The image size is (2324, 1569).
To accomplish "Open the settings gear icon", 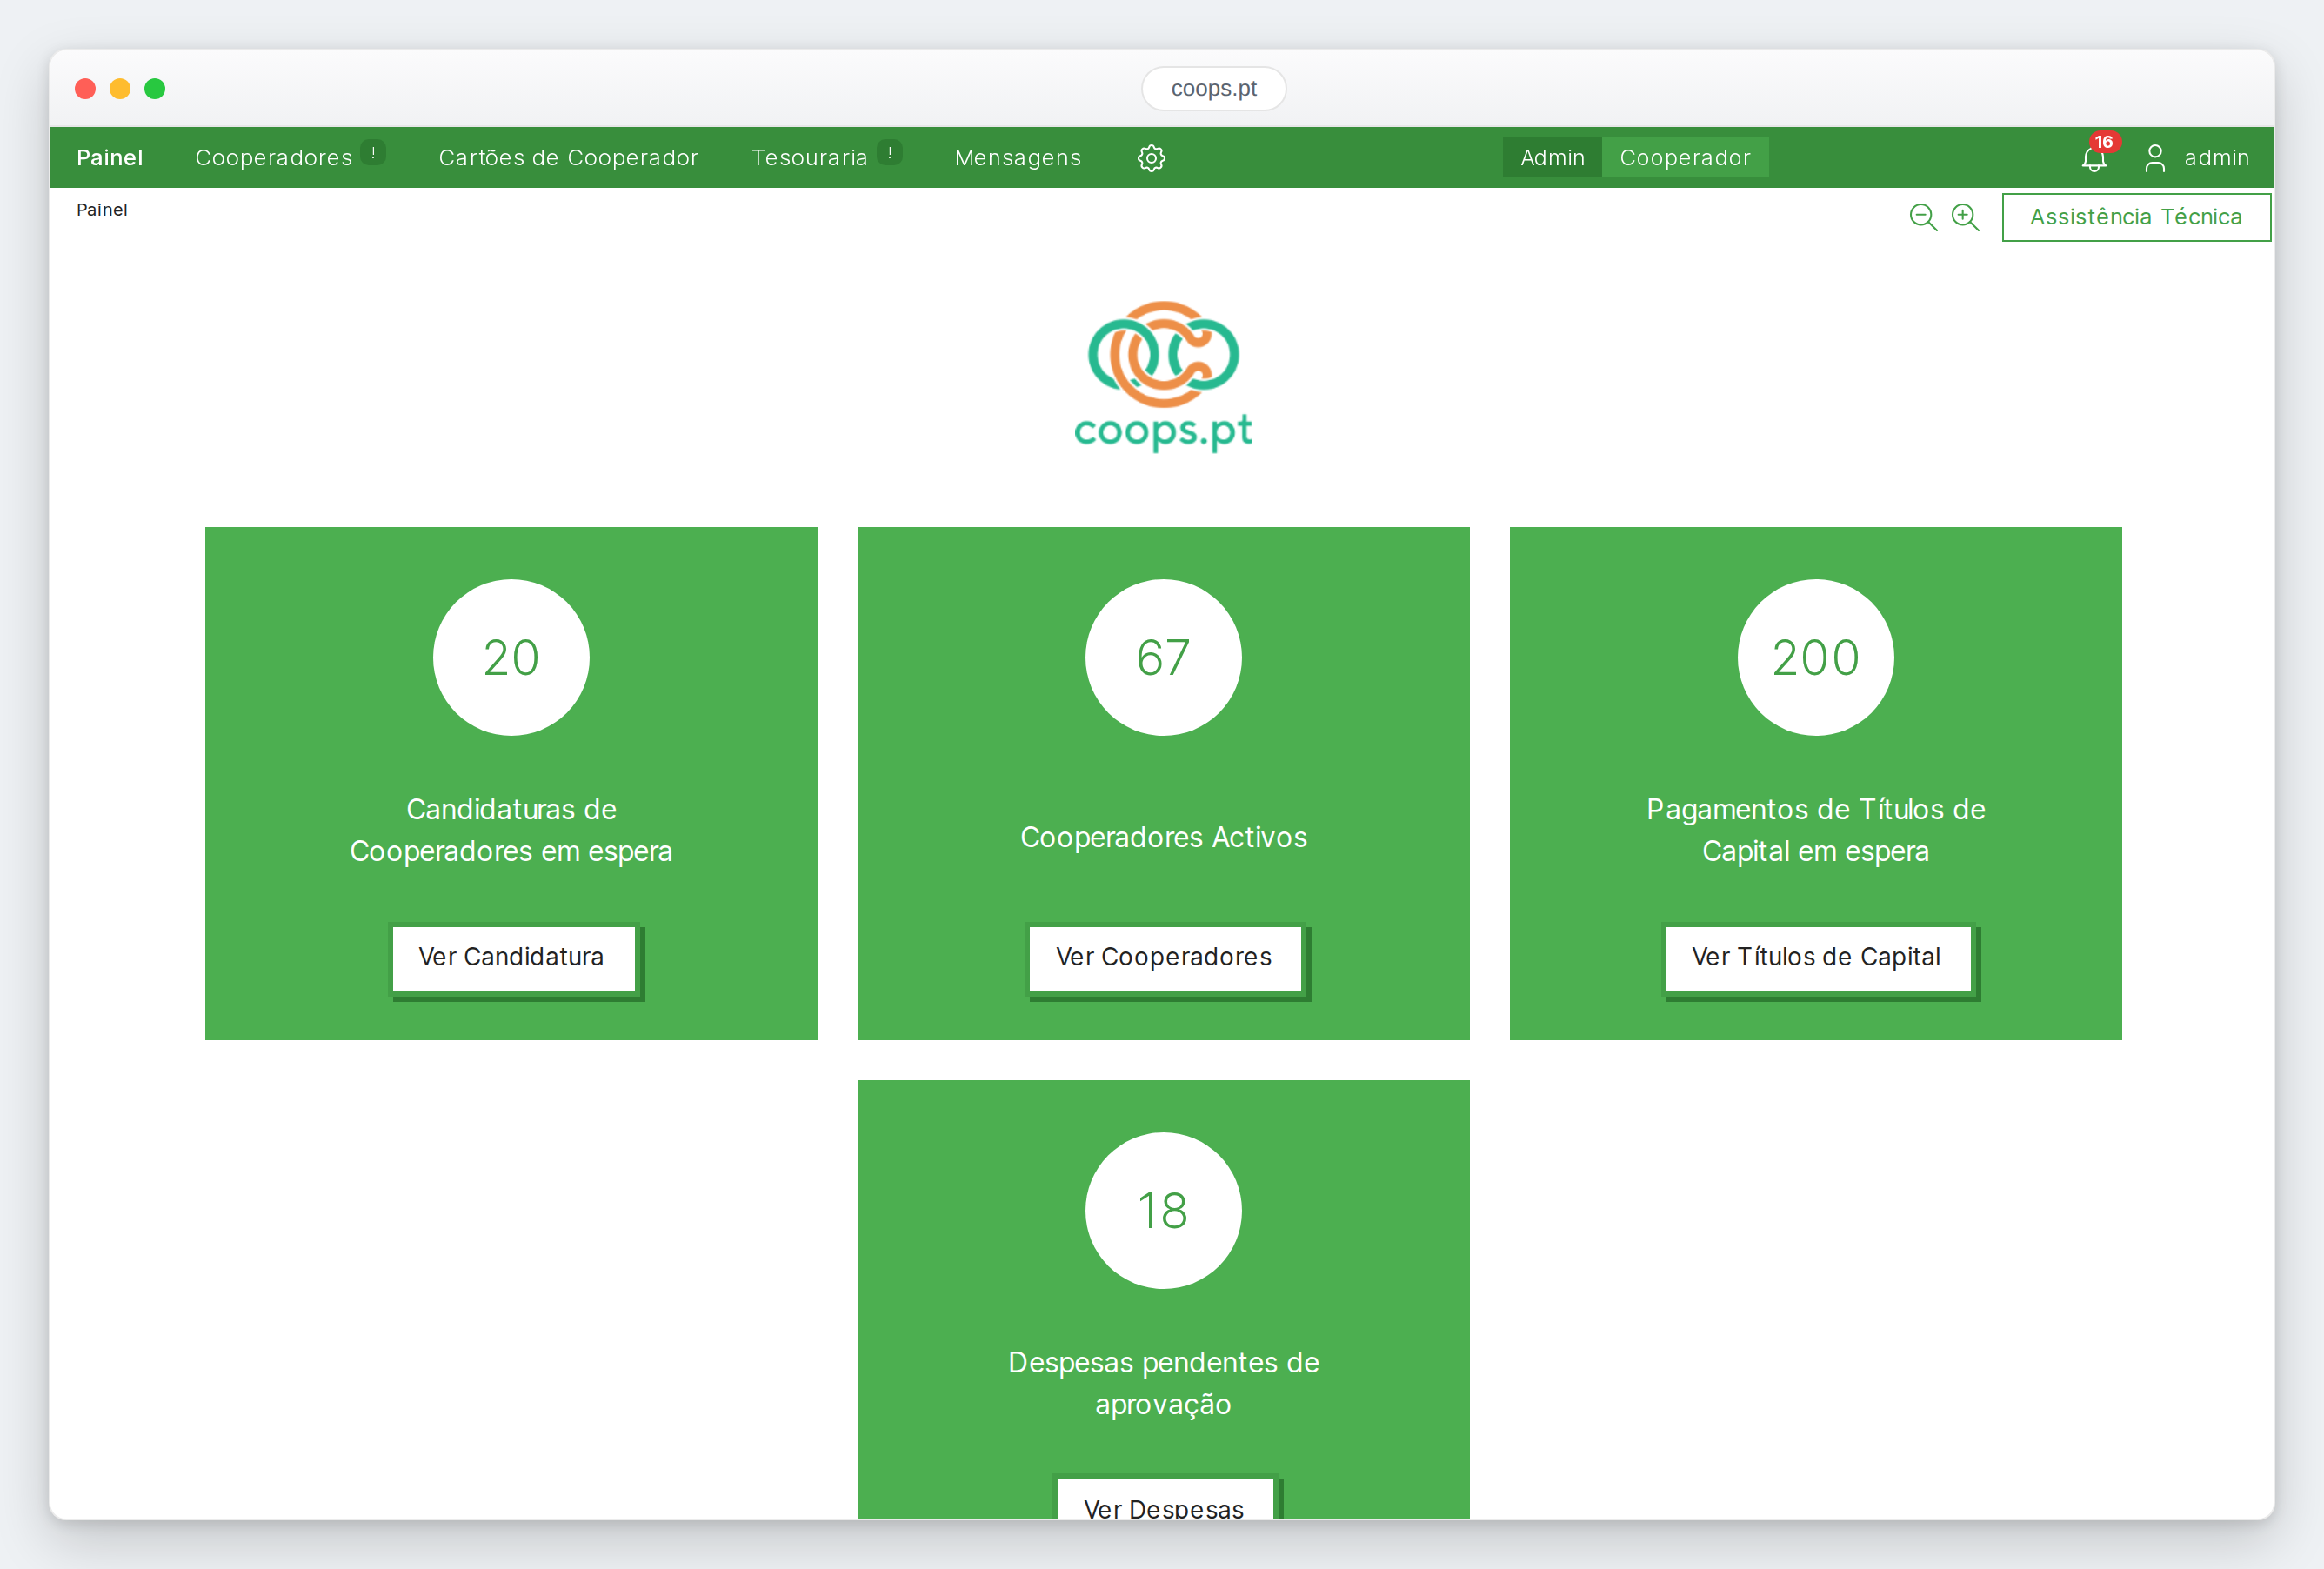I will pyautogui.click(x=1151, y=158).
